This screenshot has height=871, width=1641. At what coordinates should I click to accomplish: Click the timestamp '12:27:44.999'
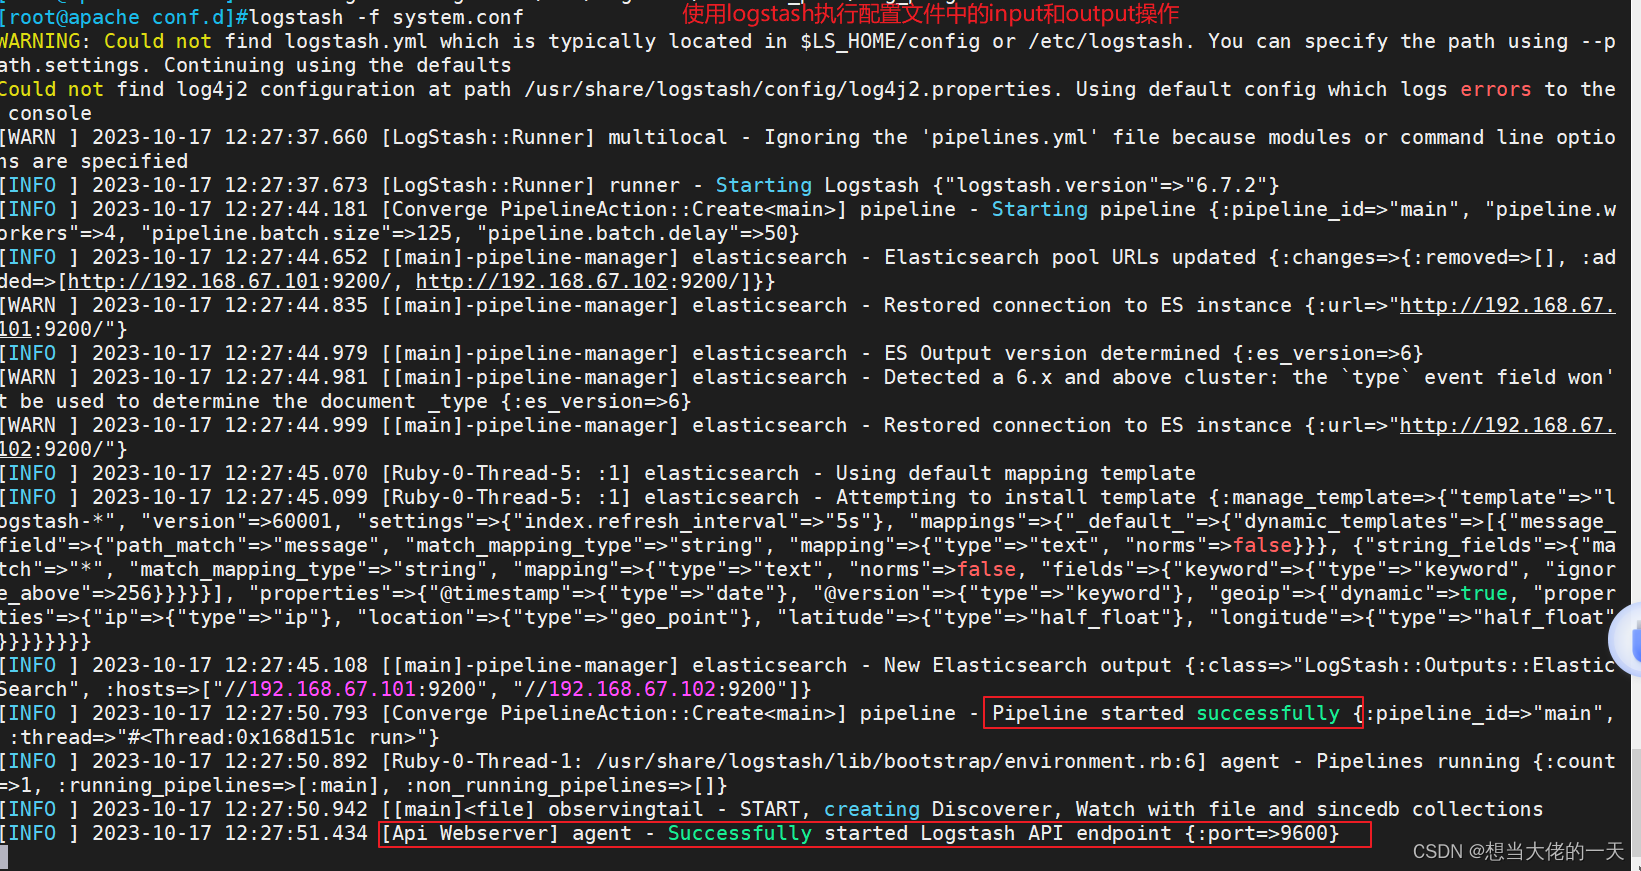click(x=296, y=425)
